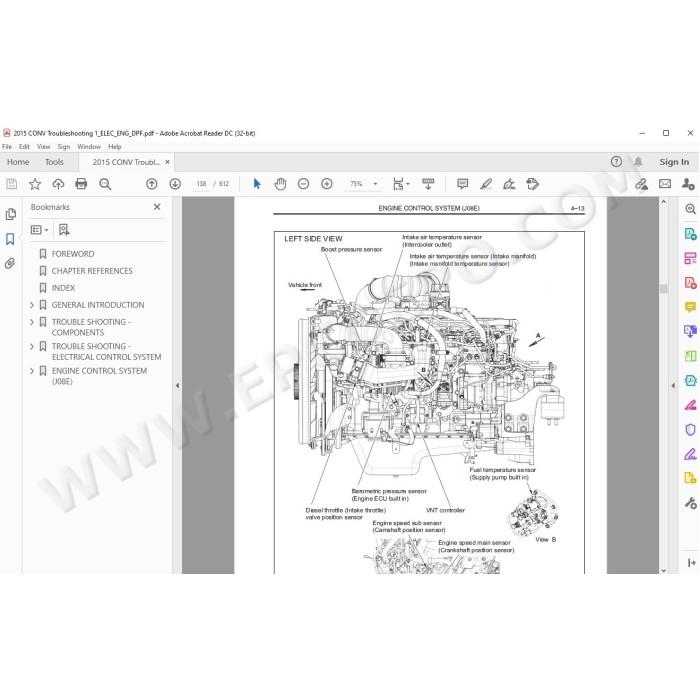The width and height of the screenshot is (700, 700).
Task: Open the GENERAL INTRODUCTION bookmark text
Action: [98, 305]
